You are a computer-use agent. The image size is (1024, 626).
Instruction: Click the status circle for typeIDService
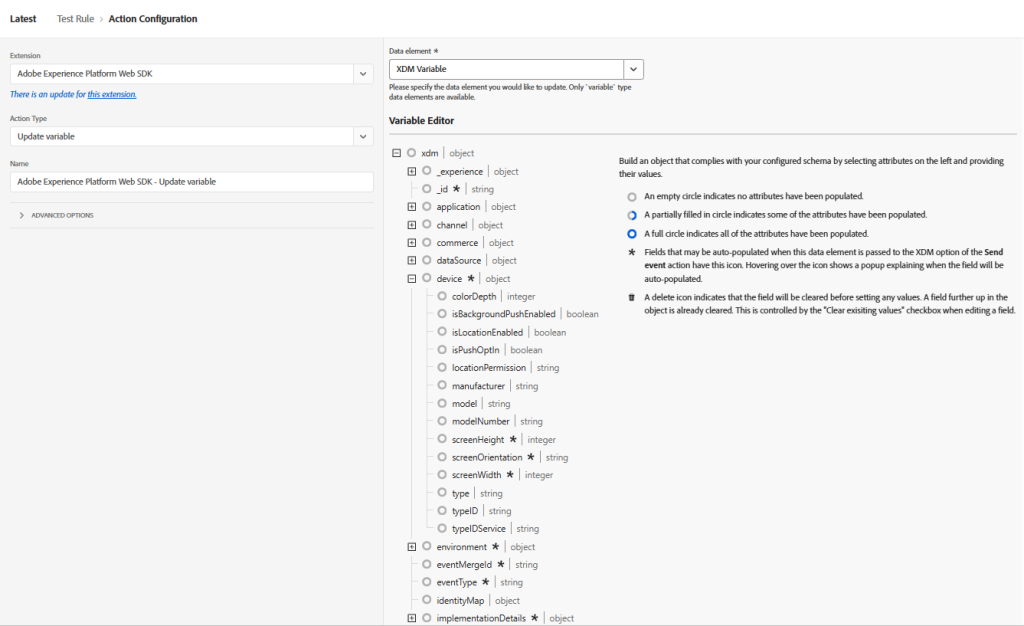[442, 528]
